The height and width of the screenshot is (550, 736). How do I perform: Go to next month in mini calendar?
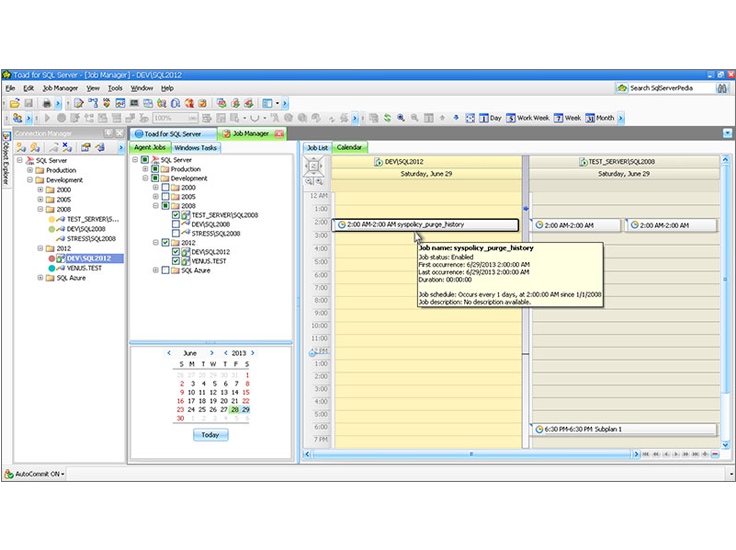[x=212, y=353]
